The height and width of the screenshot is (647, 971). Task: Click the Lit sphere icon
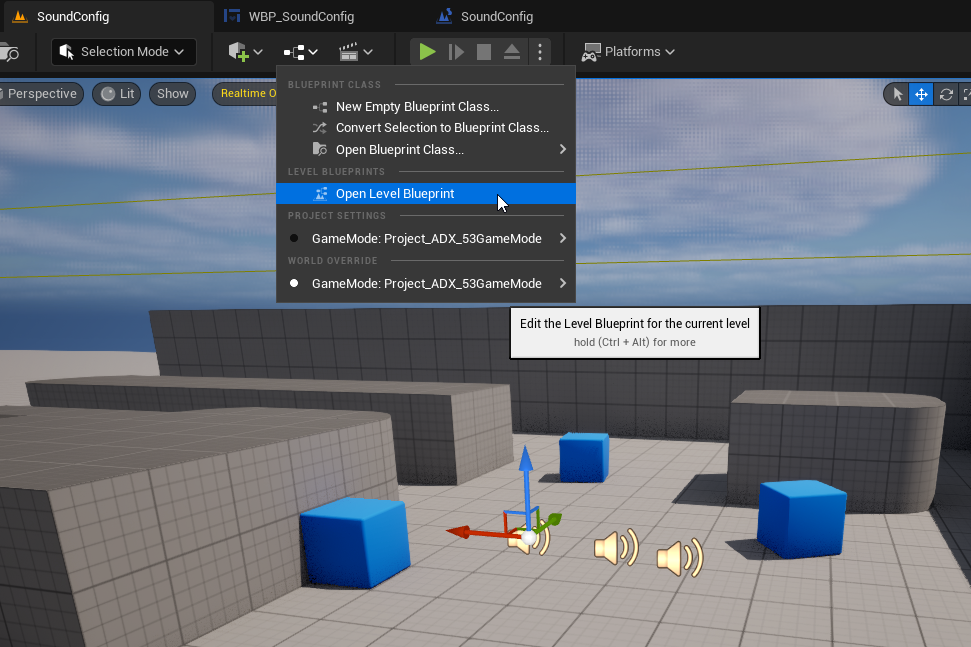pos(108,94)
